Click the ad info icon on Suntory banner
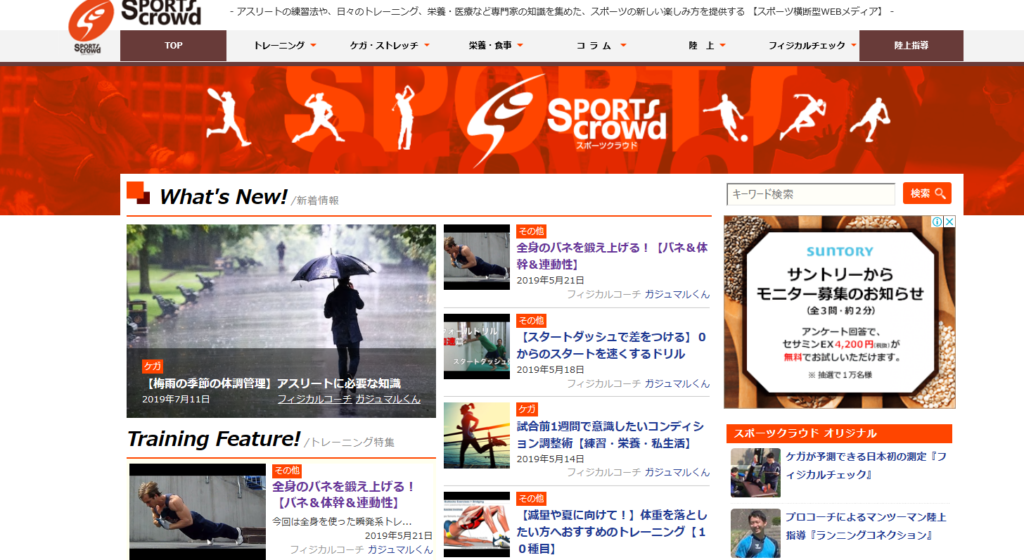The image size is (1024, 560). (937, 222)
